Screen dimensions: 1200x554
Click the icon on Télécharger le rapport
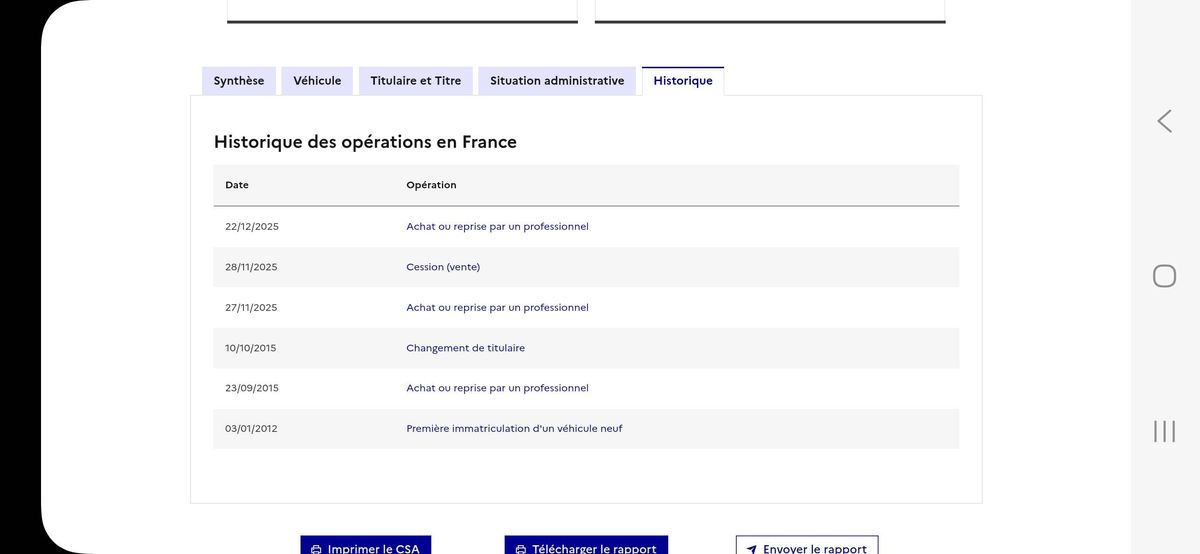[520, 549]
